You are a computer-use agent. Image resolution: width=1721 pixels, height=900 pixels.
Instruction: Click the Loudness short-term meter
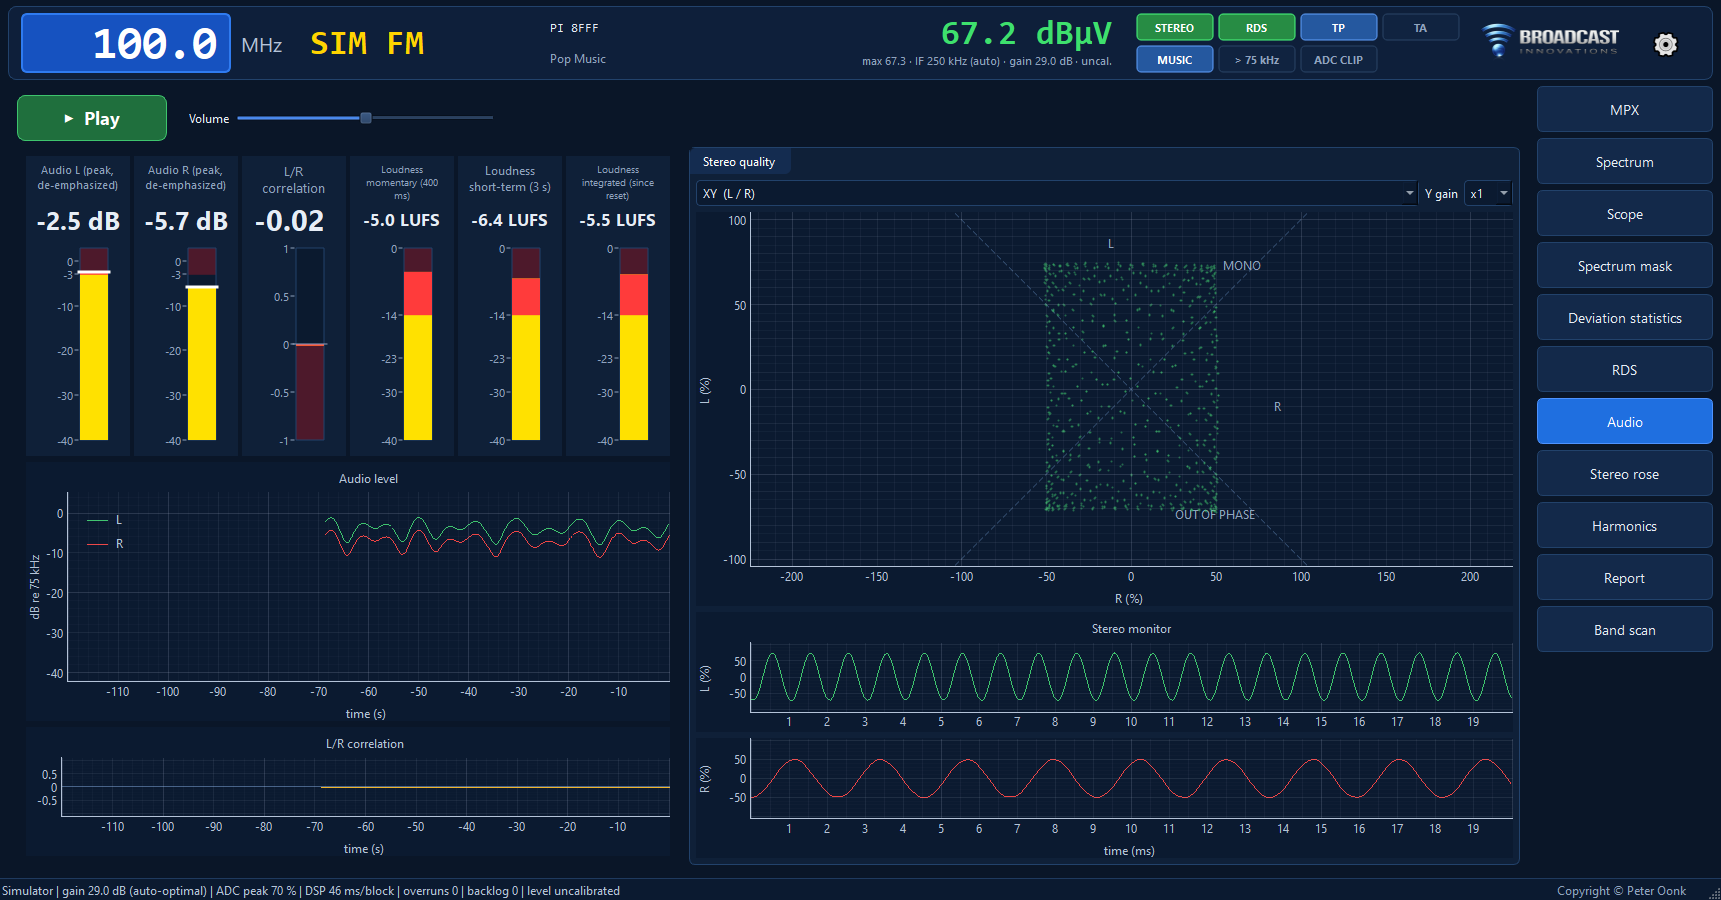(526, 344)
